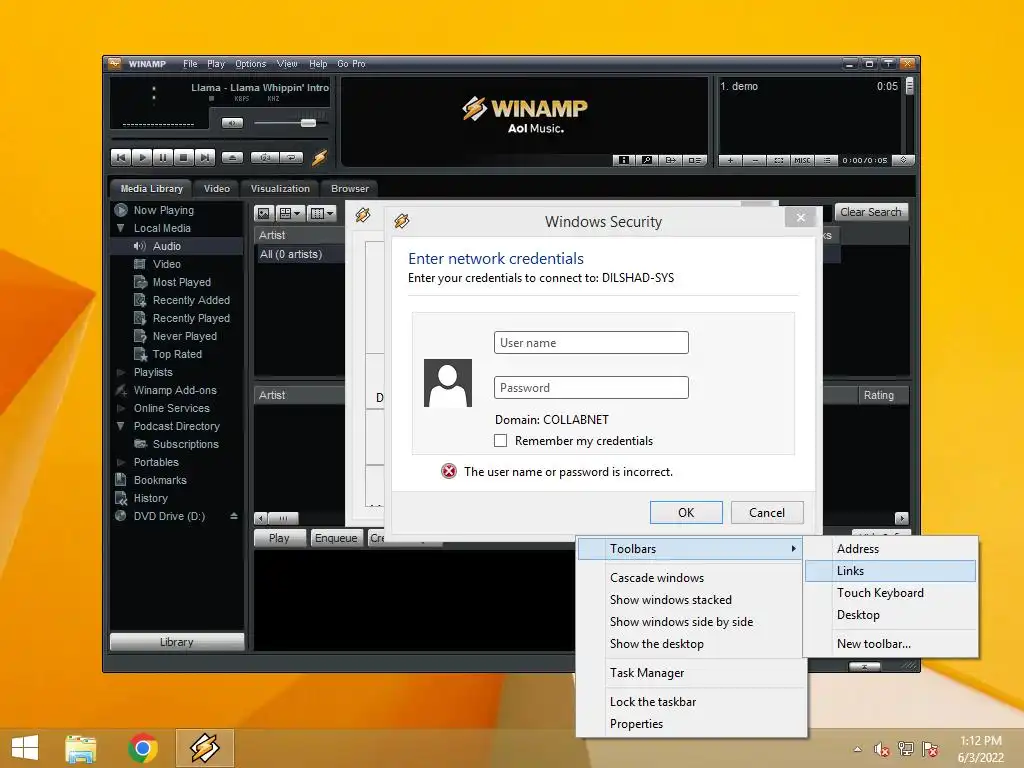Open History in the library tree
This screenshot has width=1024, height=768.
click(x=151, y=498)
